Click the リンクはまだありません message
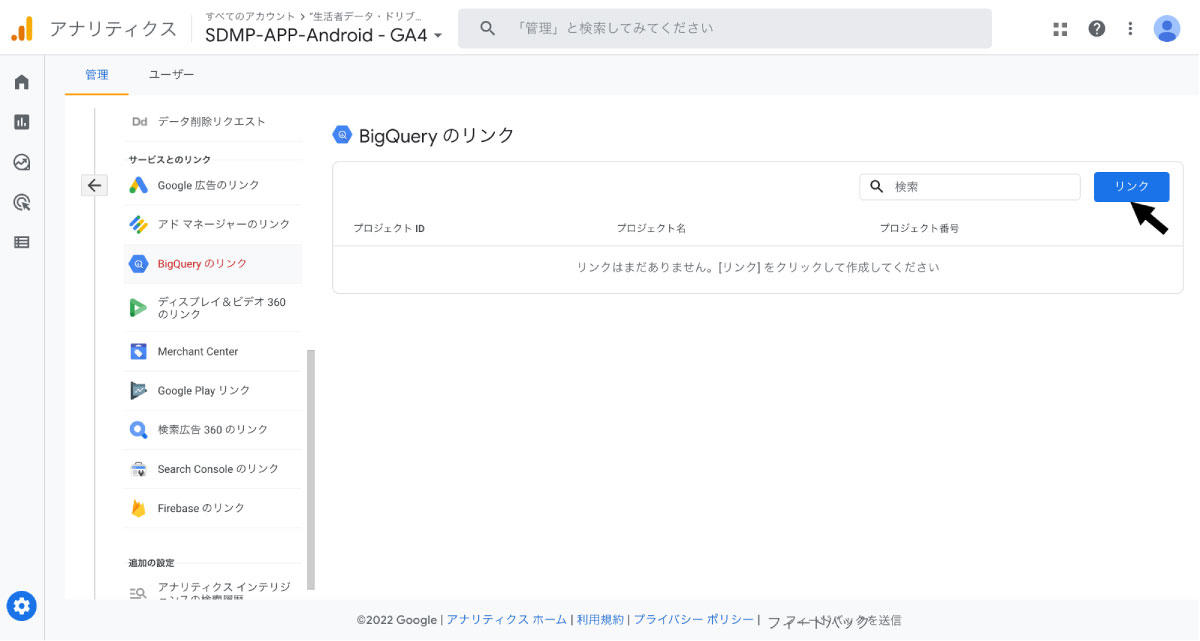Viewport: 1200px width, 641px height. (x=758, y=268)
